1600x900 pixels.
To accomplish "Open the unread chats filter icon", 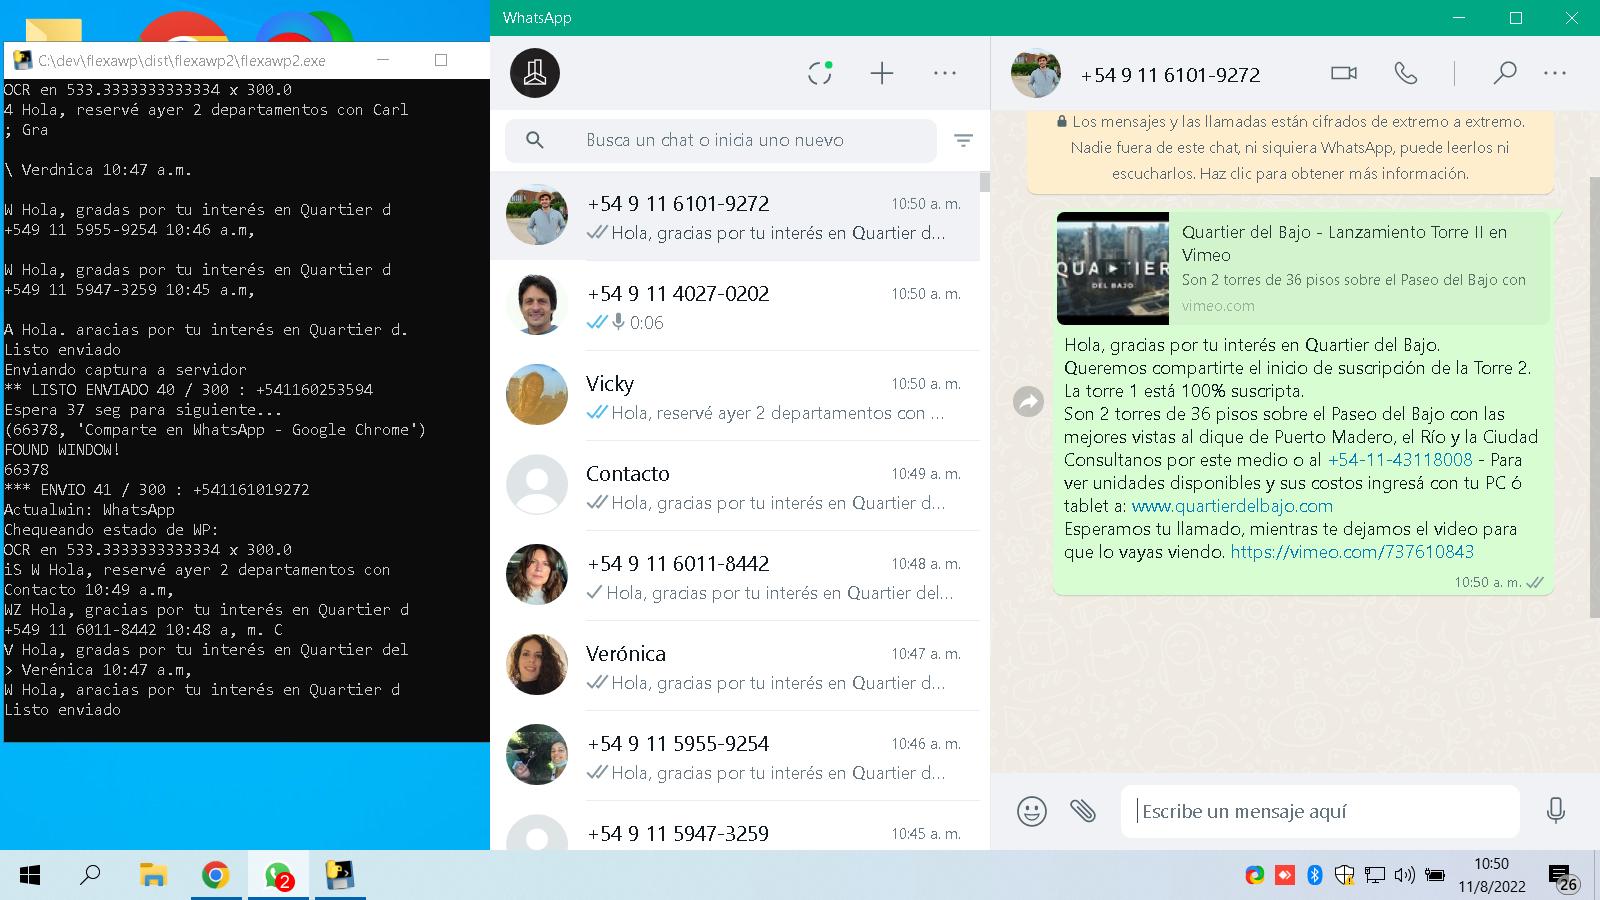I will click(963, 141).
